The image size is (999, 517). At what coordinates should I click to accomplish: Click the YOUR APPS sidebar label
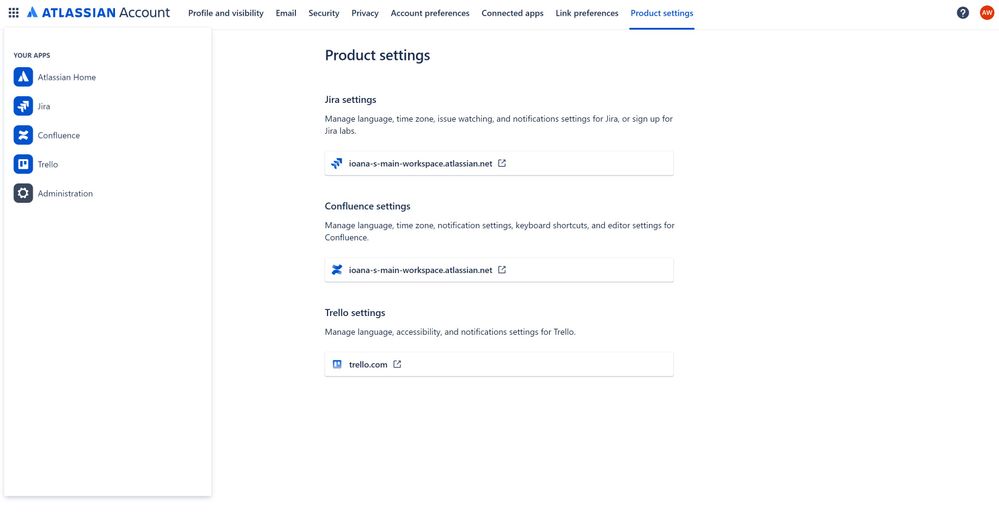(32, 55)
